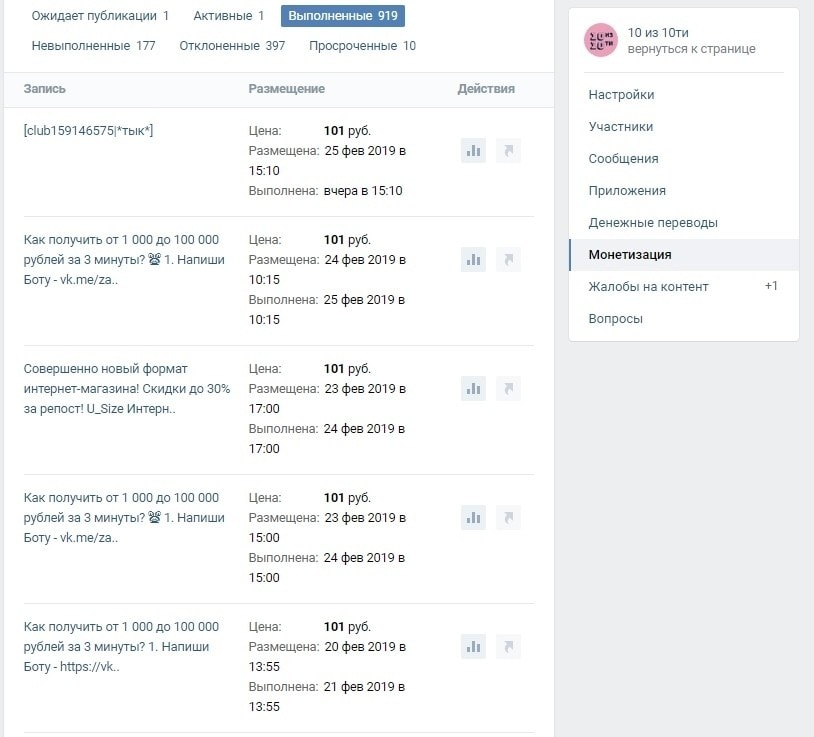
Task: Click share arrow icon for the club159146575 post
Action: coord(508,151)
